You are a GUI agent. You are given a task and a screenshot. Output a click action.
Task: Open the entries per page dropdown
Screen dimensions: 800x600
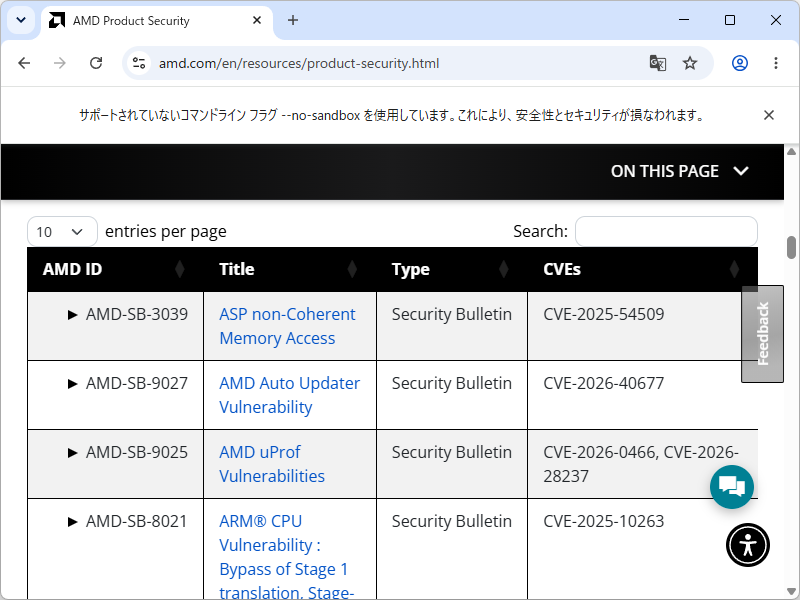[x=62, y=232]
